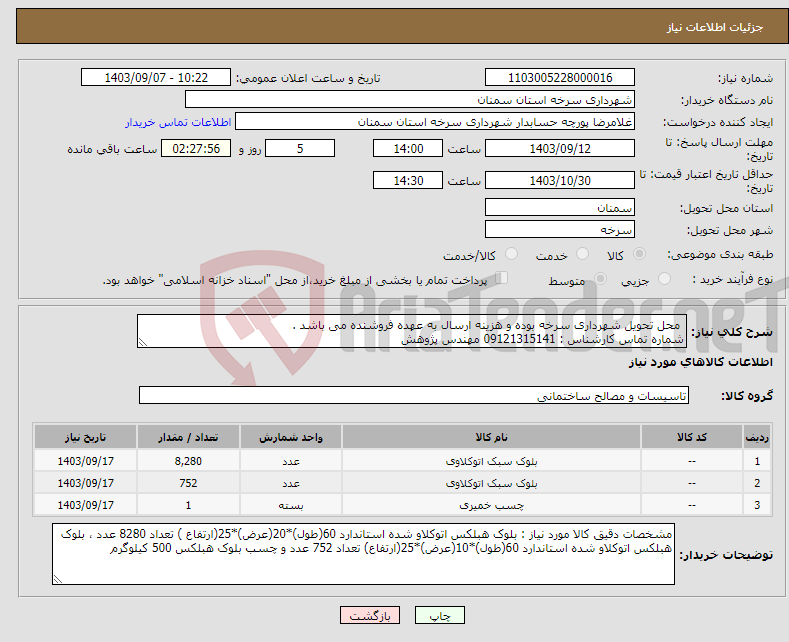The image size is (789, 642).
Task: Click the general description text area
Action: click(x=412, y=332)
